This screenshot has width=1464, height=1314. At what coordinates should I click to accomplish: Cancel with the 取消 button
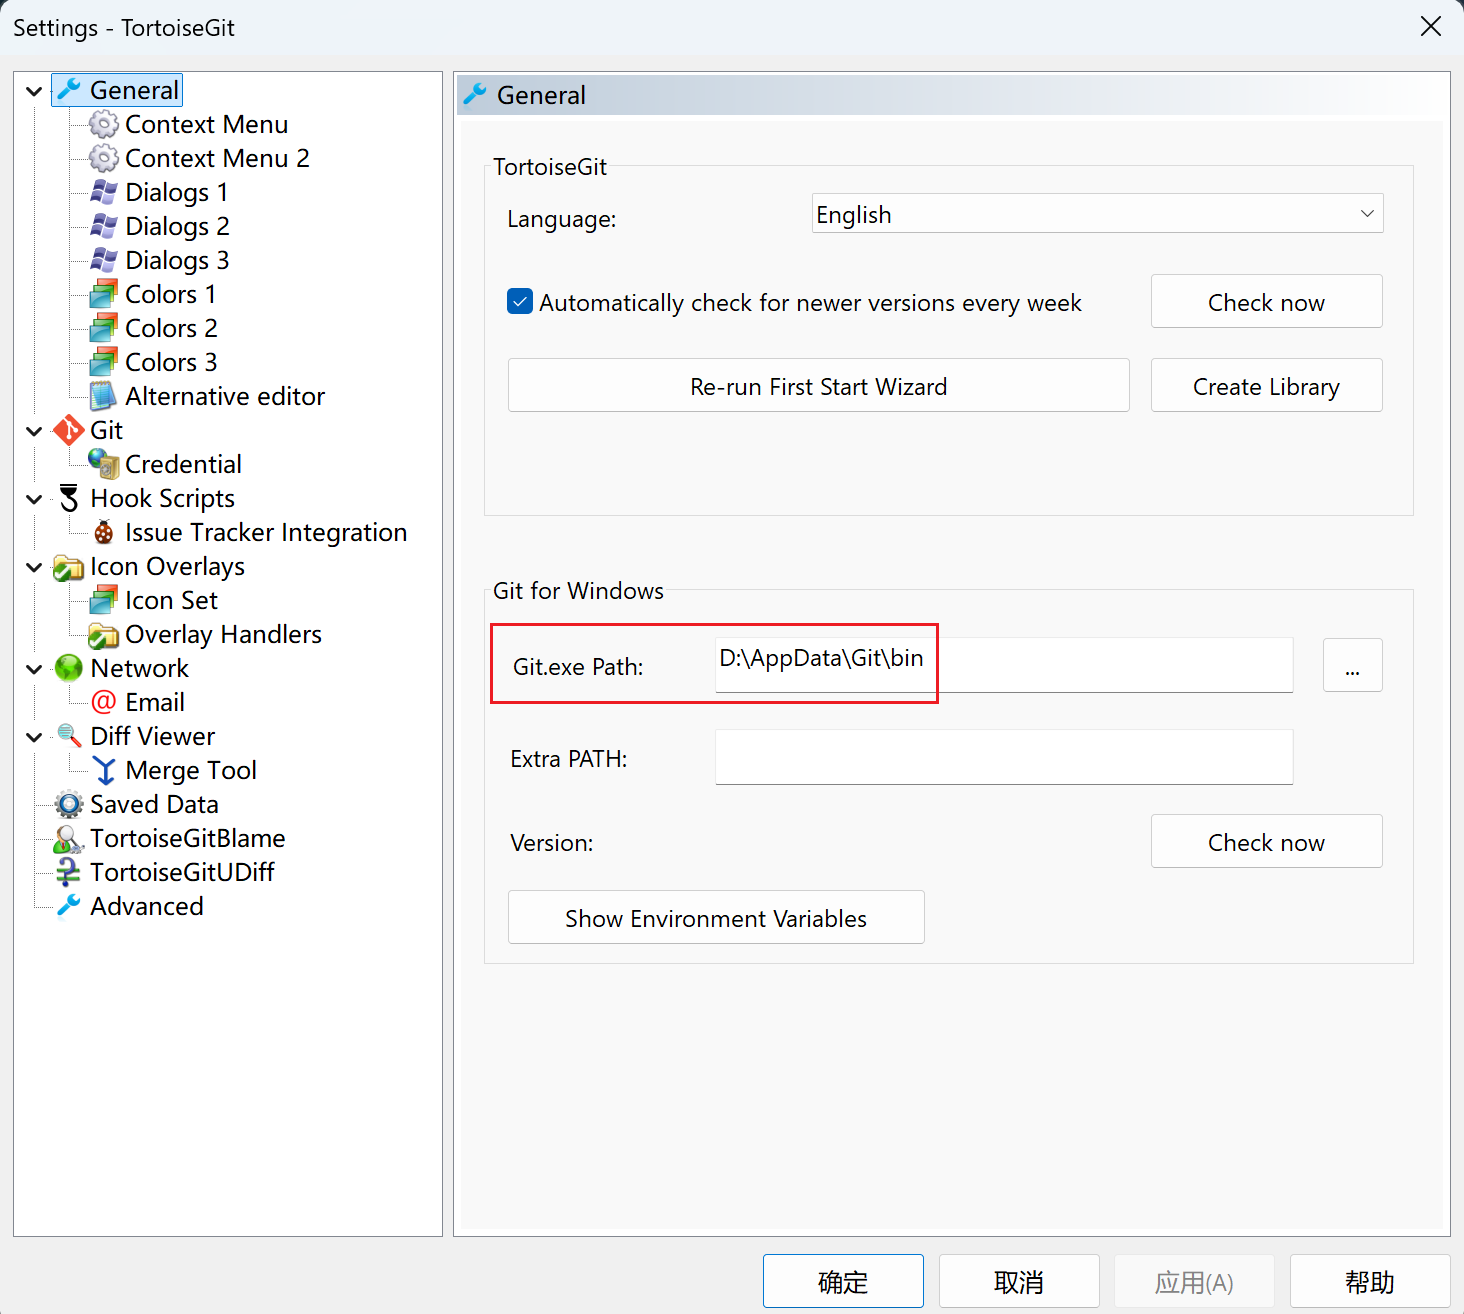point(1019,1281)
